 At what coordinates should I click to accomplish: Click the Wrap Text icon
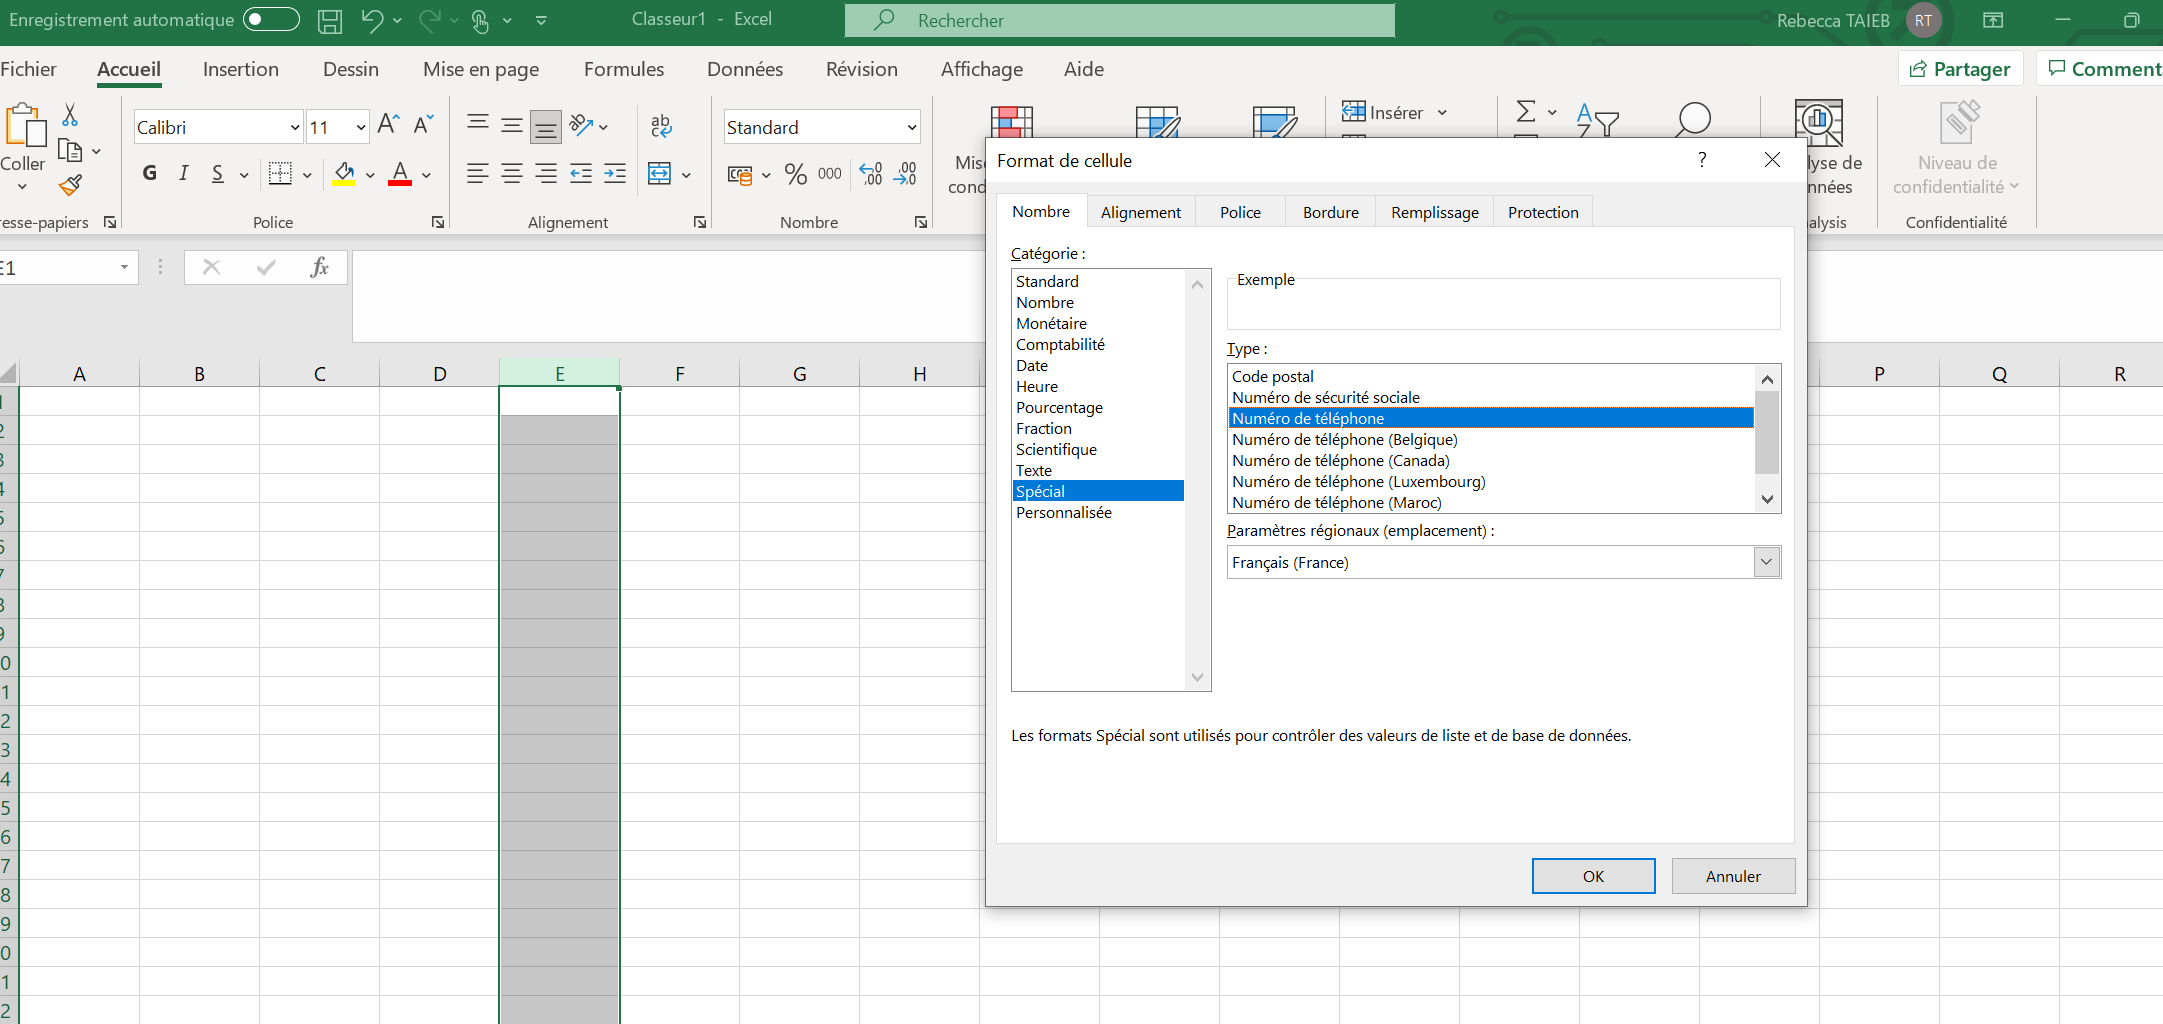tap(661, 125)
